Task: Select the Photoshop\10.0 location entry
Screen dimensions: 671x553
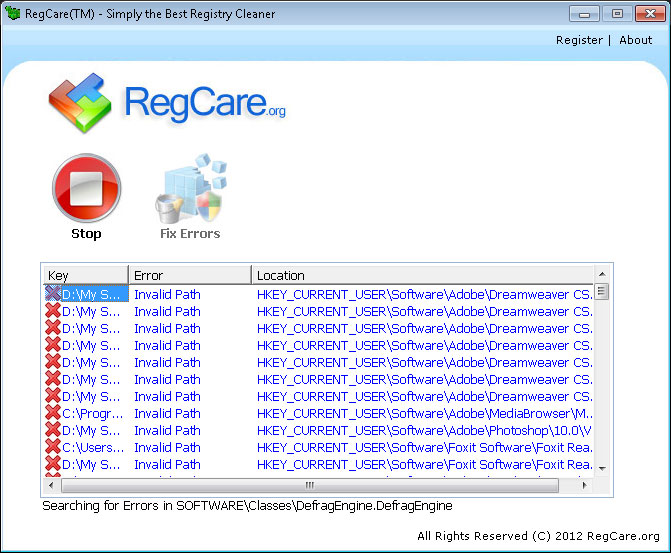Action: click(x=424, y=431)
